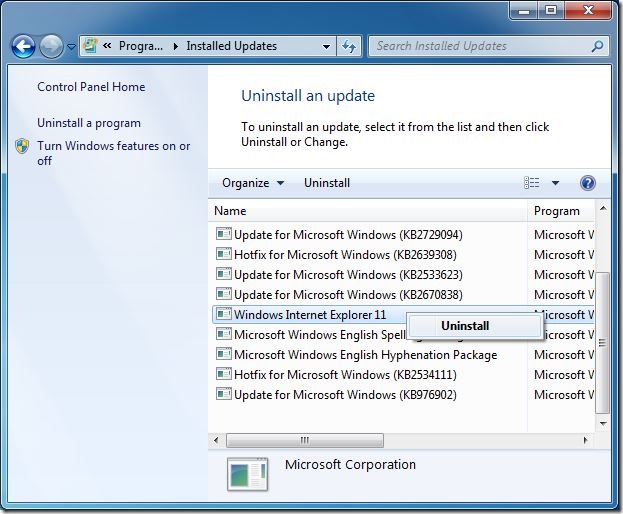
Task: Choose Uninstall from the context menu
Action: click(475, 326)
